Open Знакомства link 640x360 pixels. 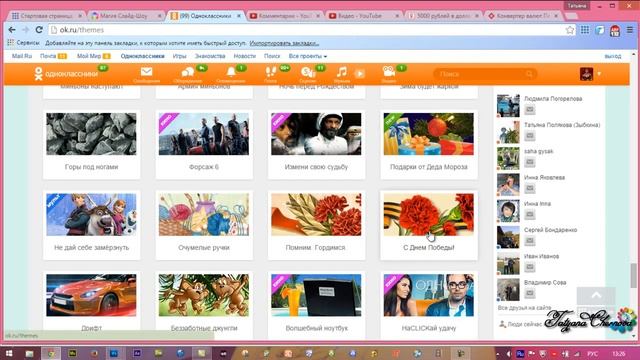(210, 56)
